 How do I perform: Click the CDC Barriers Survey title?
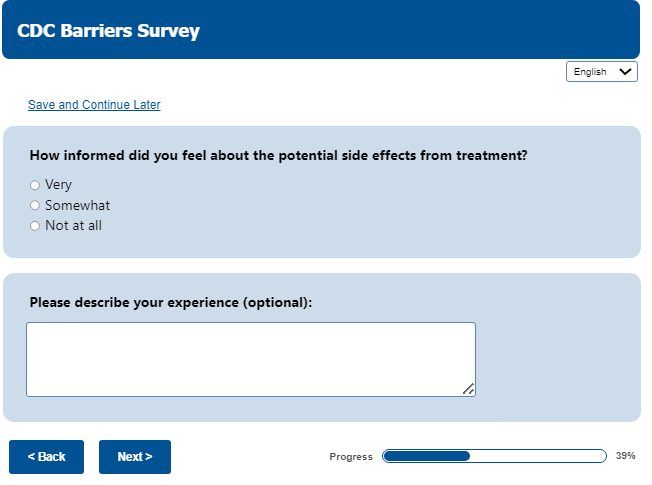(108, 31)
